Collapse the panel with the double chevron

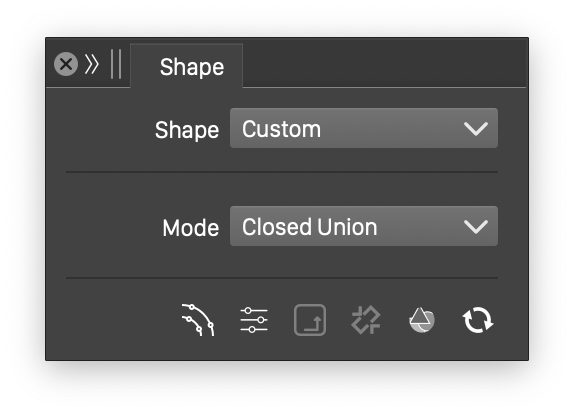92,64
